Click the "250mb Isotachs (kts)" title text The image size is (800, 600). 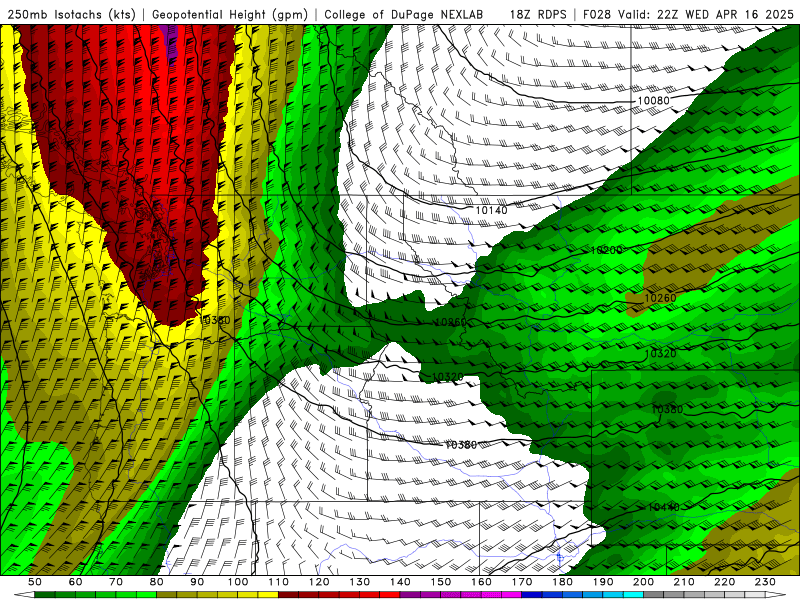pyautogui.click(x=72, y=15)
